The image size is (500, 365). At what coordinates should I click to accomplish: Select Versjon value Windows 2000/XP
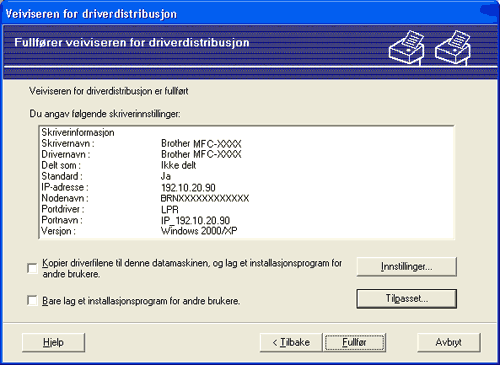pos(199,231)
